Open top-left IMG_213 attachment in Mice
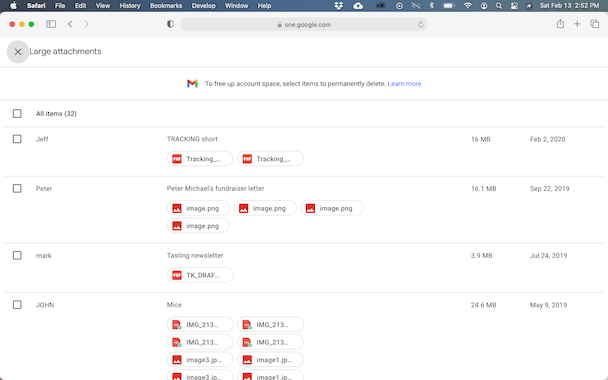608x380 pixels. [200, 325]
